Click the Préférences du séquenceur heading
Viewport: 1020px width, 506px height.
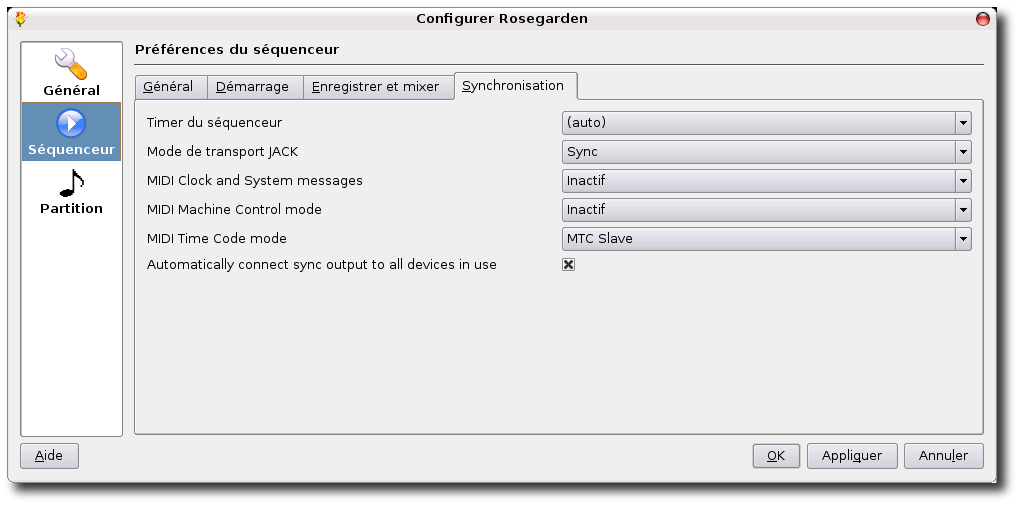pyautogui.click(x=237, y=49)
